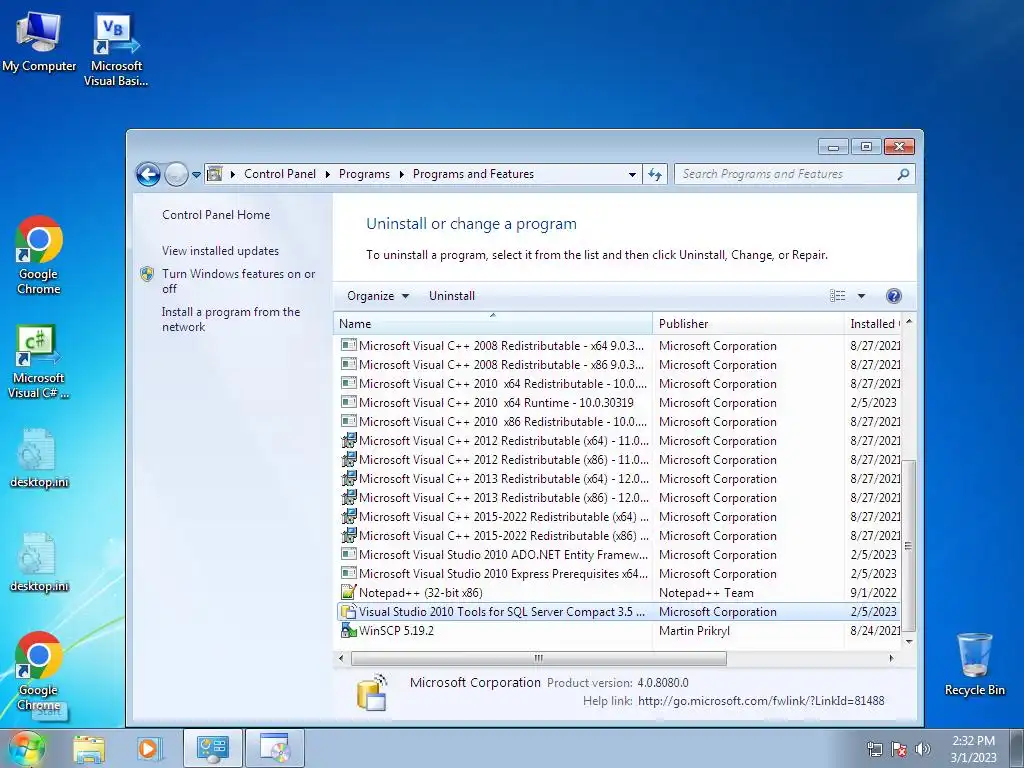This screenshot has width=1024, height=768.
Task: Click the scroll right arrow
Action: pos(891,658)
